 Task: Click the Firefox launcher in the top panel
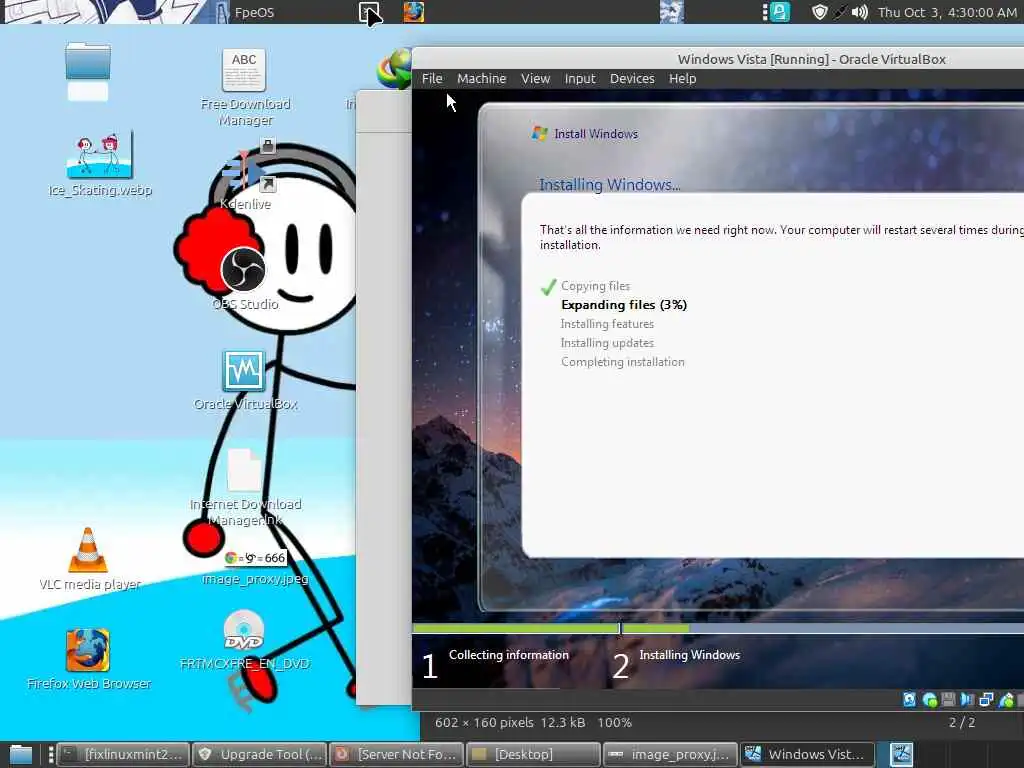[x=413, y=12]
